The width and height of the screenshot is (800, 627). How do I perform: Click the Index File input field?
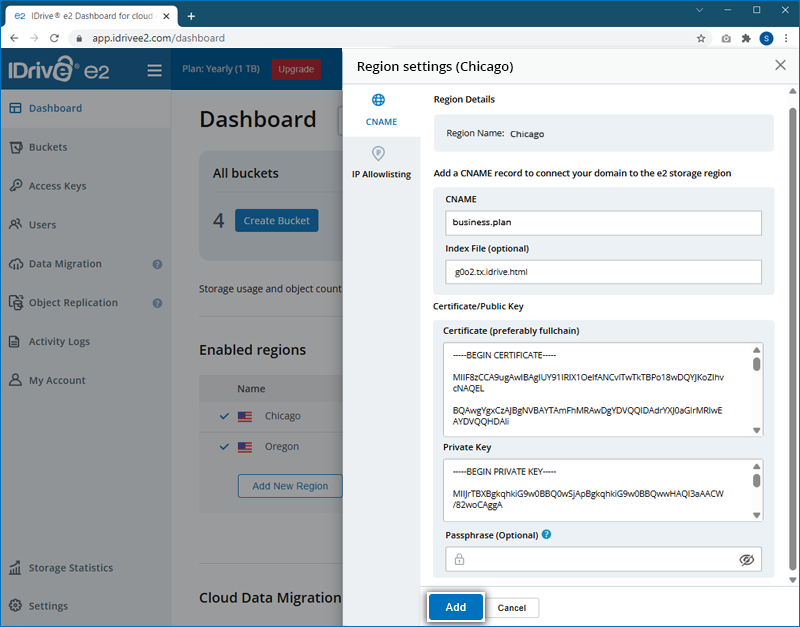(x=603, y=272)
